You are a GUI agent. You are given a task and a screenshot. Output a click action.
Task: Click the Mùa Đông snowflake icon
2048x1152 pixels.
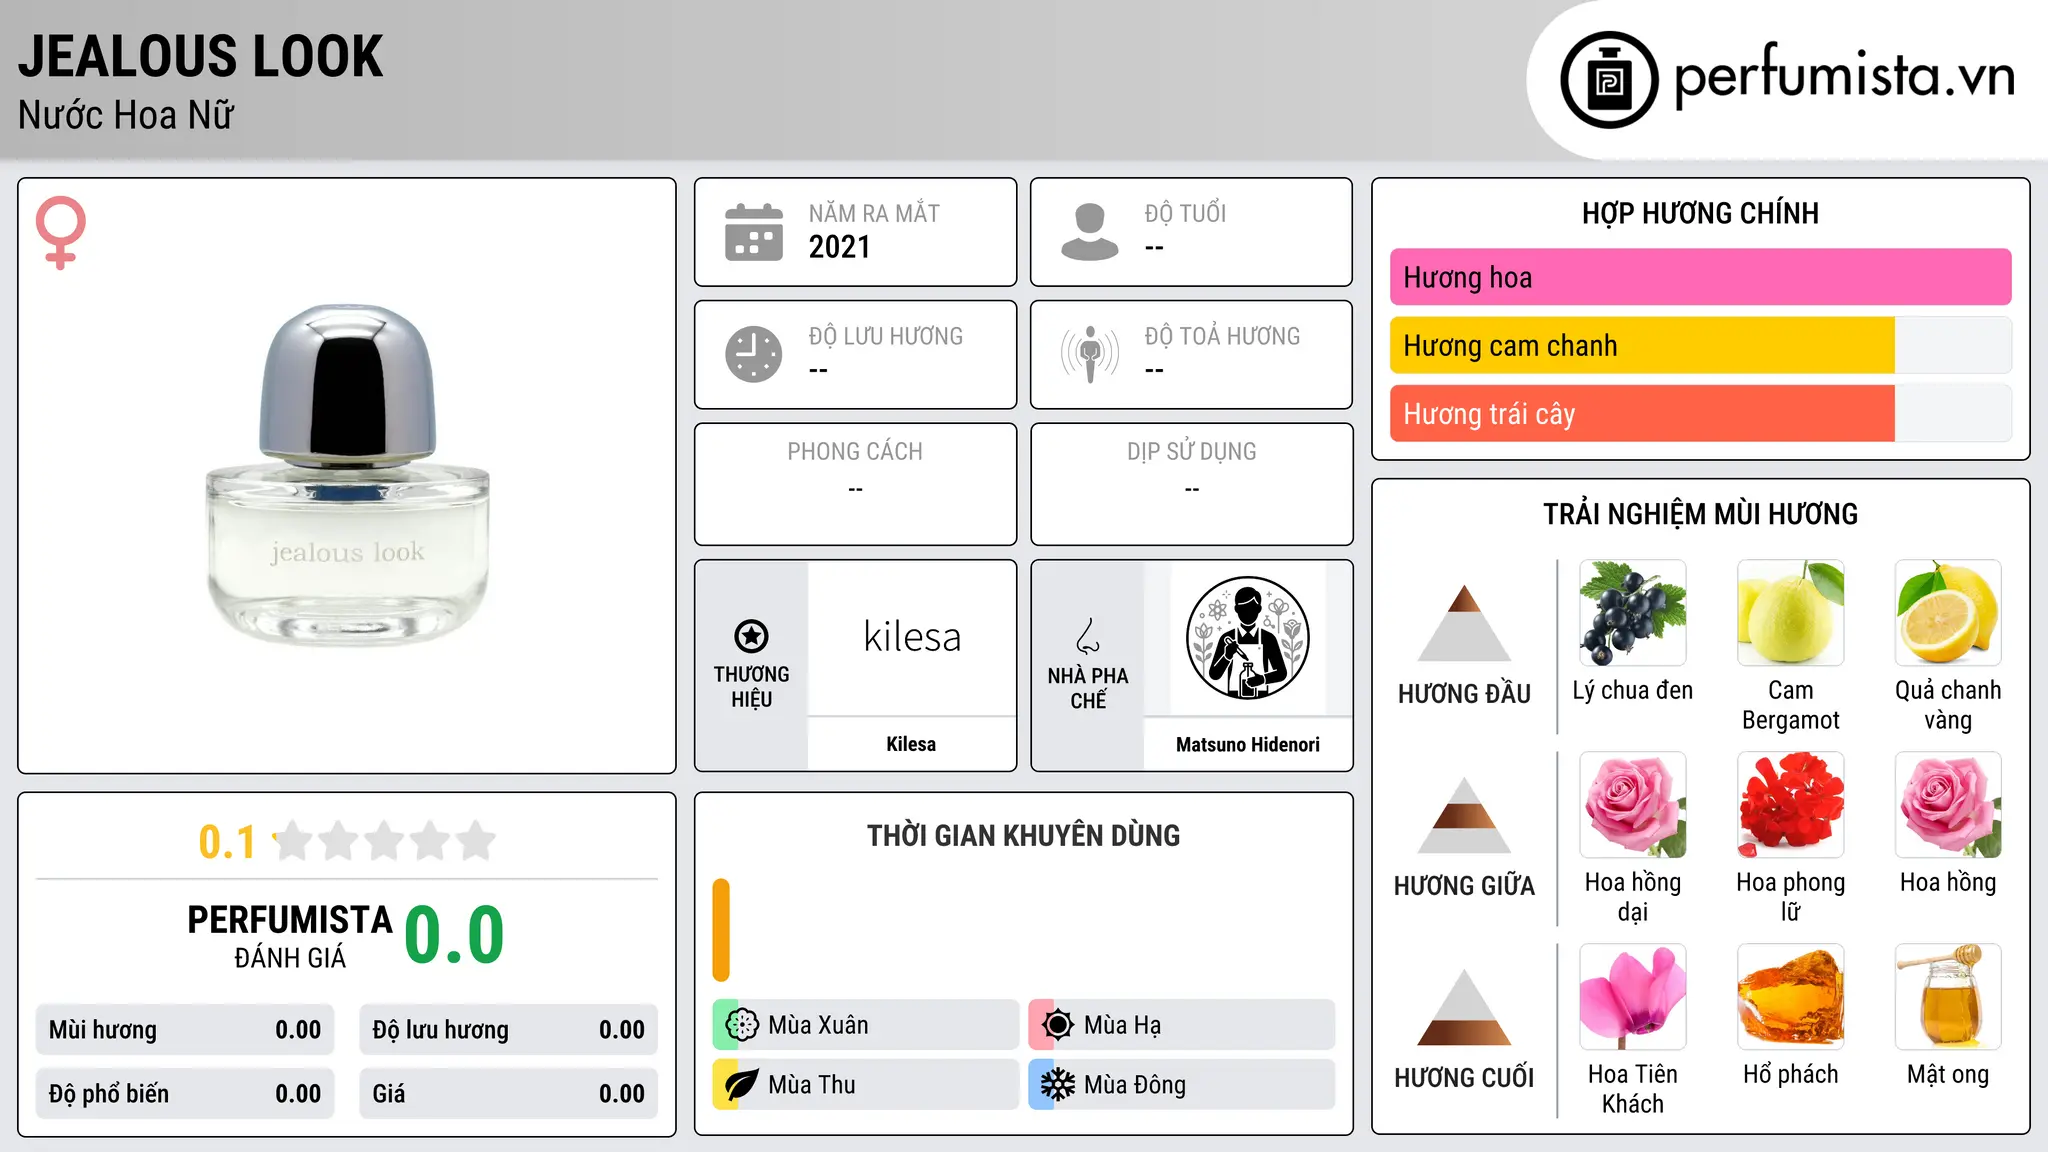click(x=1058, y=1085)
